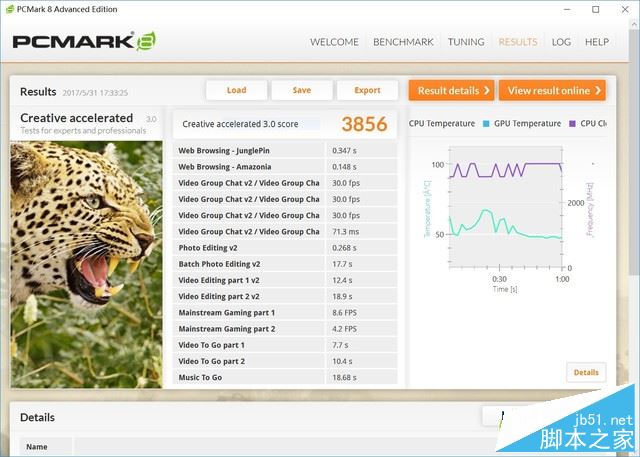Click the CPU Temperature legend label
The height and width of the screenshot is (457, 640).
point(442,124)
